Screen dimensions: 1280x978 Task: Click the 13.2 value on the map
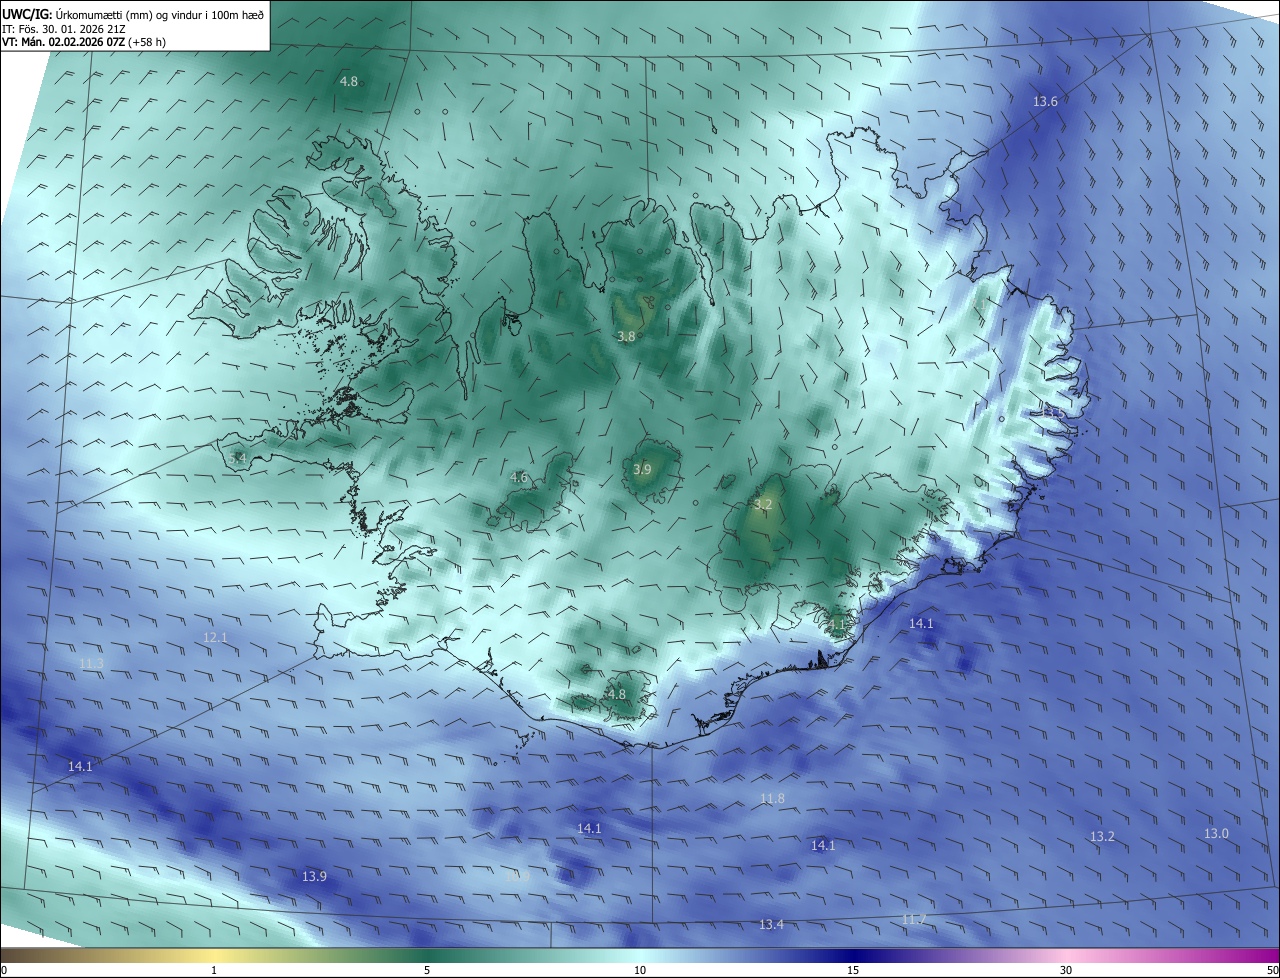click(1102, 836)
